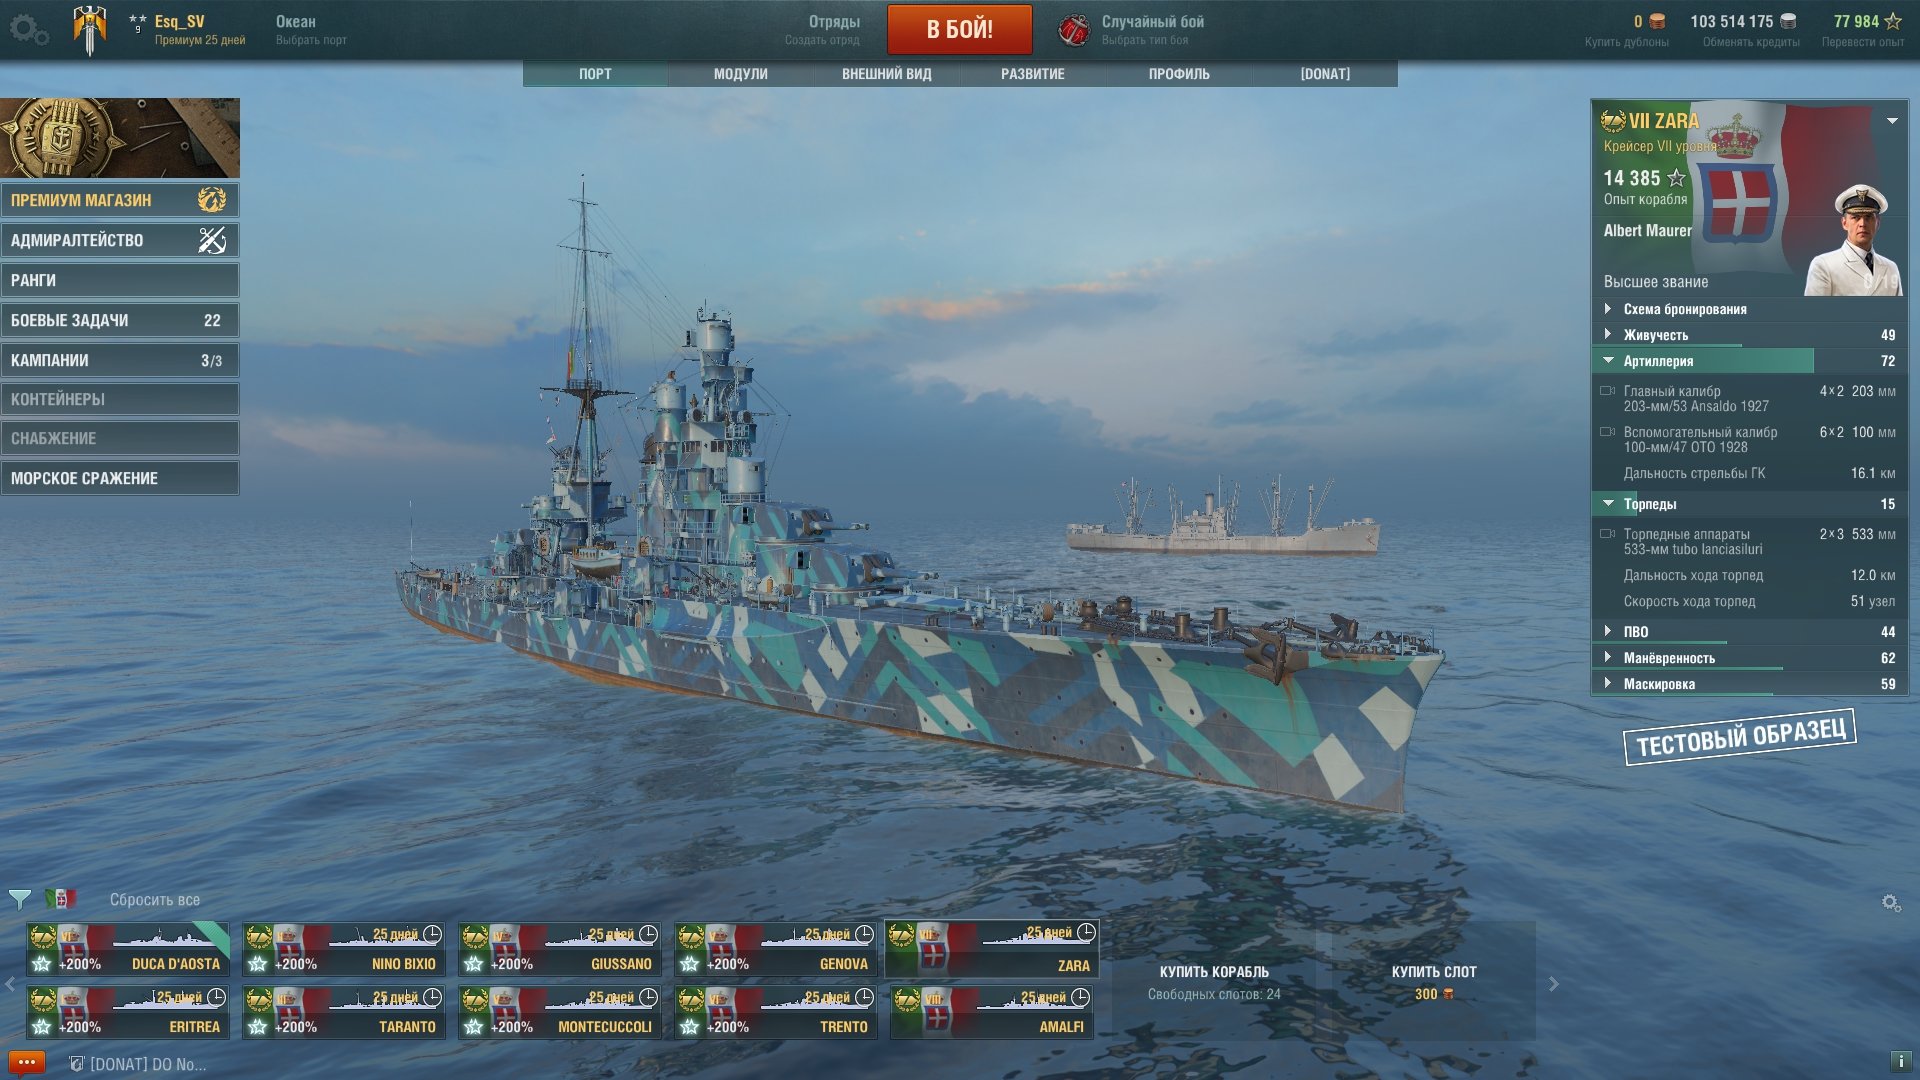Viewport: 1920px width, 1080px height.
Task: Click the main battery camera icon
Action: [1607, 391]
